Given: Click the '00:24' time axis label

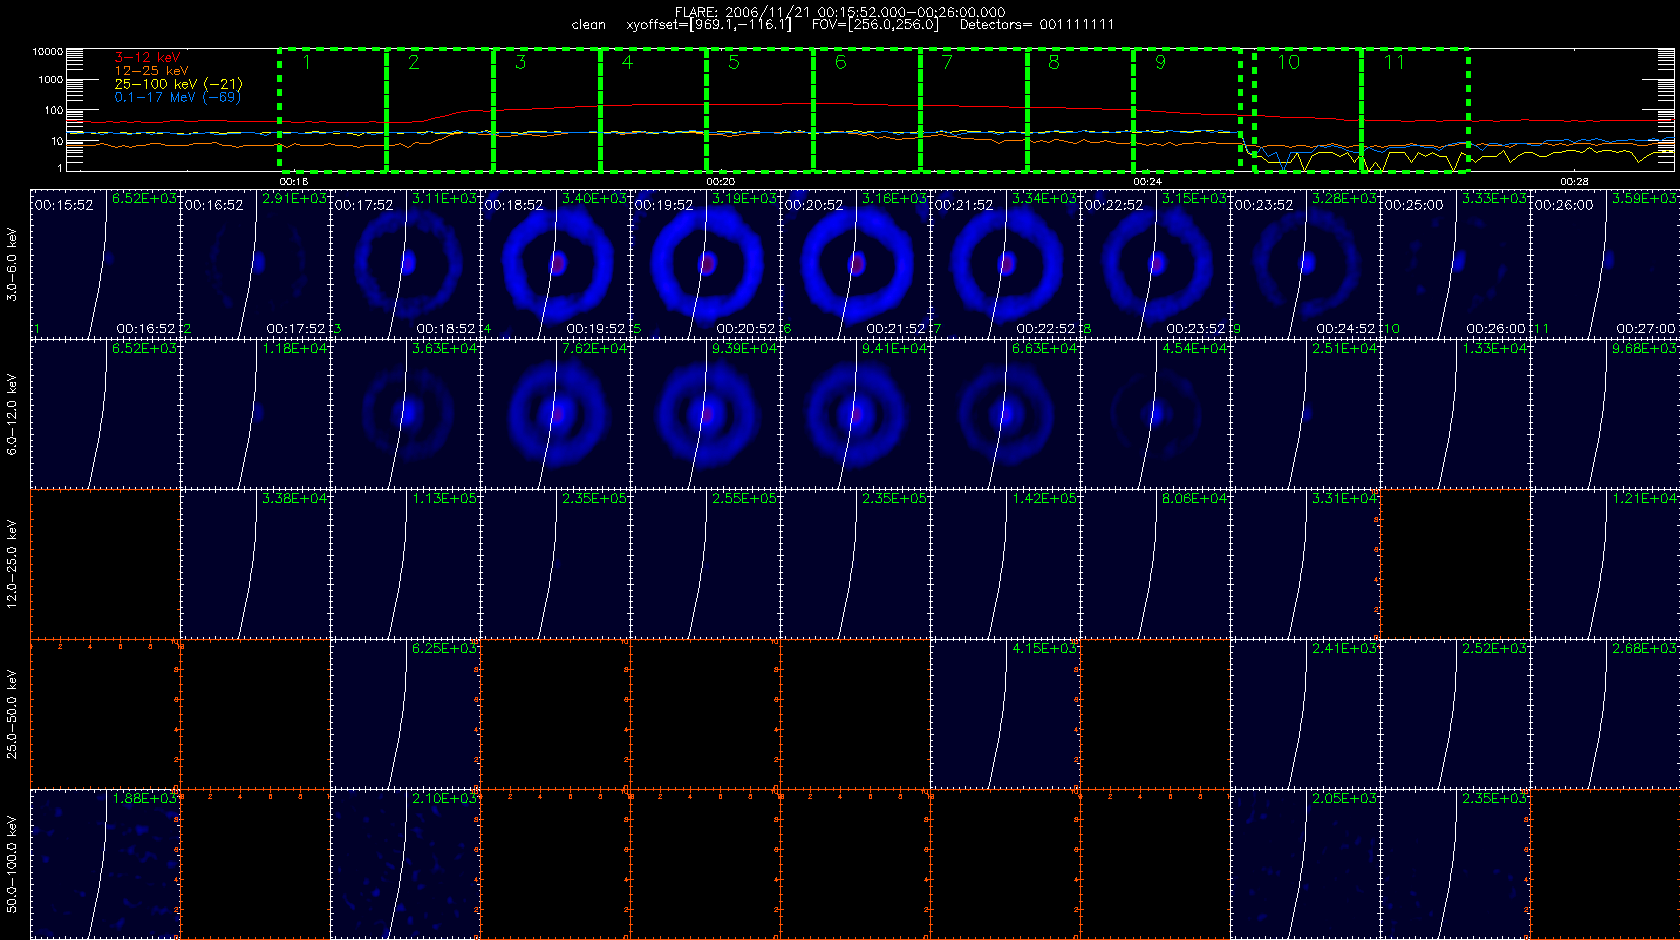Looking at the screenshot, I should coord(1147,182).
